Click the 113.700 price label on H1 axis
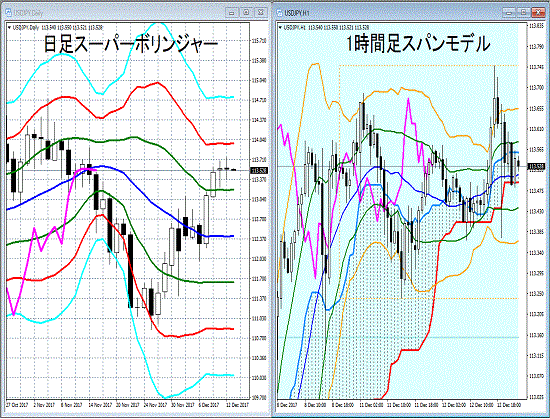The height and width of the screenshot is (419, 550). [536, 88]
